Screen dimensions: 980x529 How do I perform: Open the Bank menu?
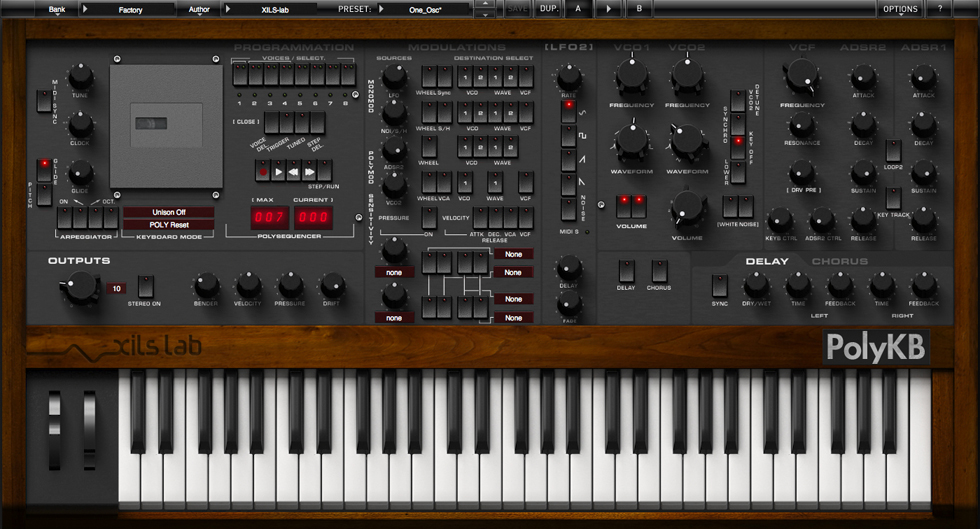(x=56, y=9)
